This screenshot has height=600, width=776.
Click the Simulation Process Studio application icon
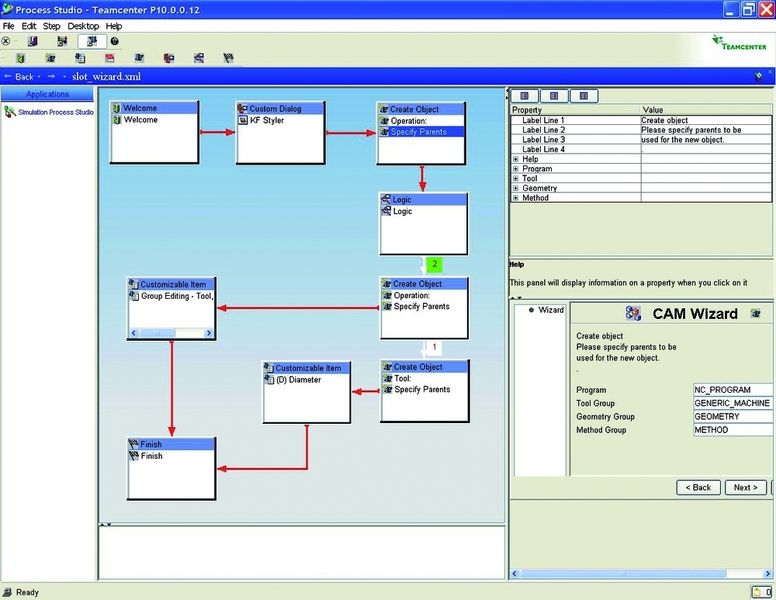click(9, 112)
